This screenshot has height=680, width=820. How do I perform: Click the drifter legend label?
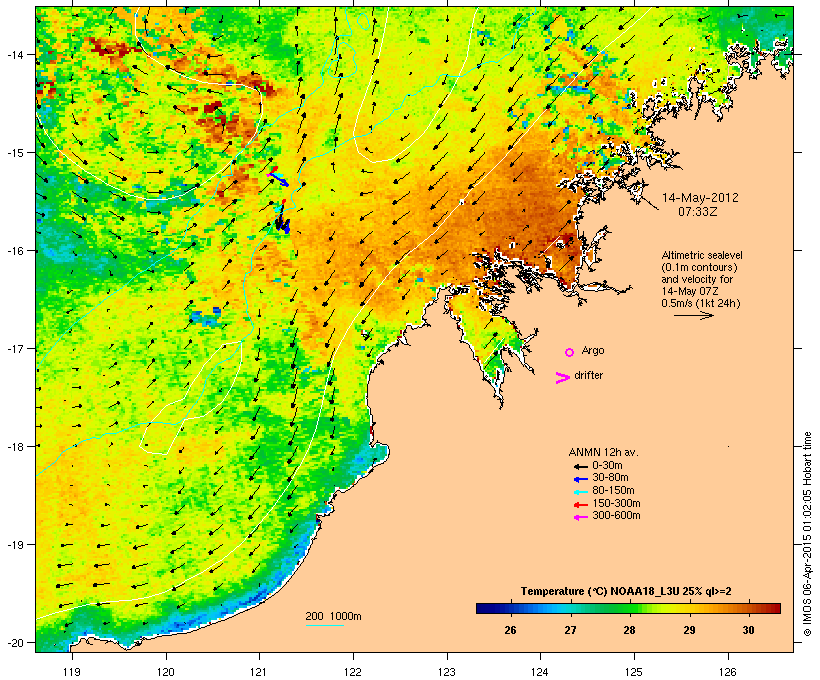(x=588, y=375)
